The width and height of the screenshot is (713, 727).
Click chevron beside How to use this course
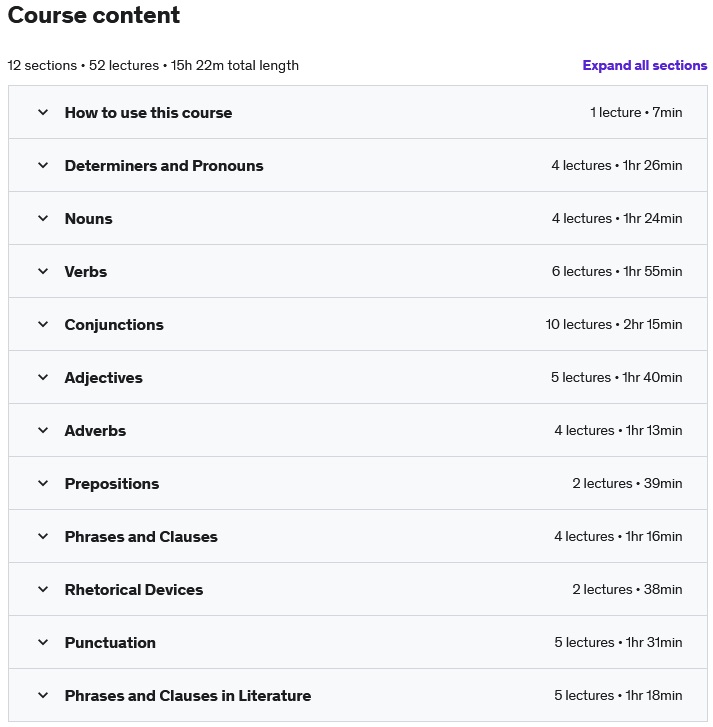click(43, 112)
